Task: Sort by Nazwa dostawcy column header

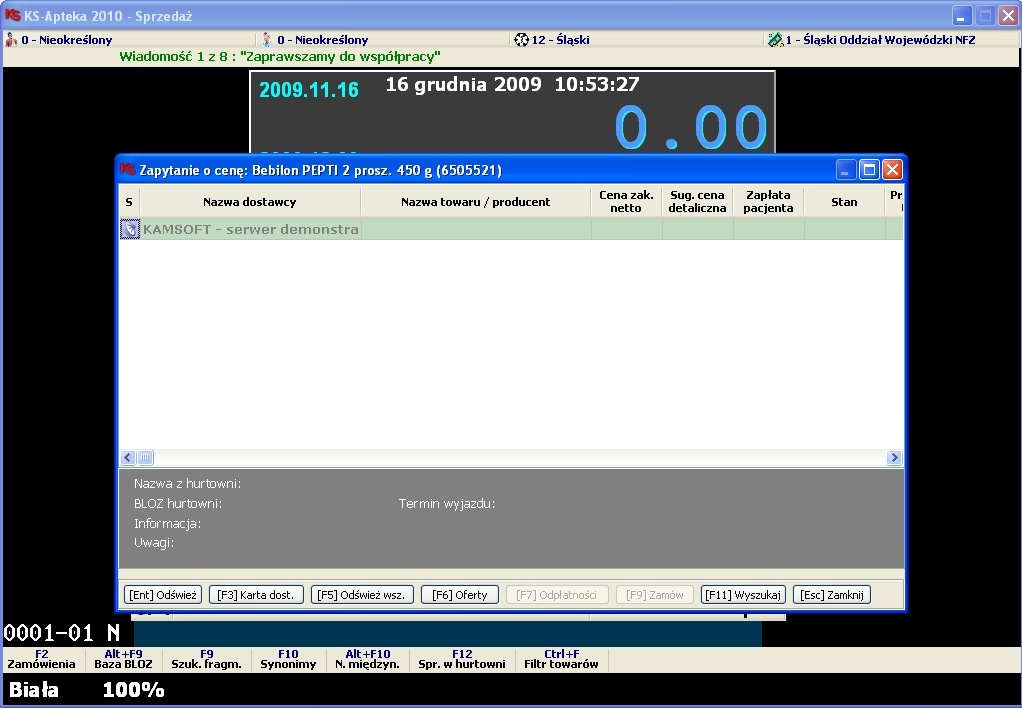Action: (250, 202)
